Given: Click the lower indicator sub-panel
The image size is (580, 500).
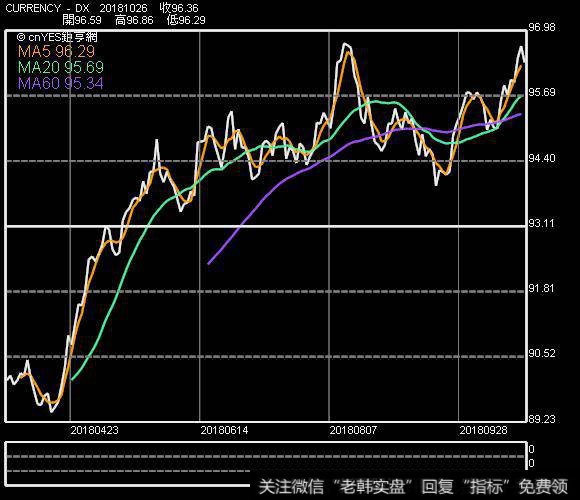Looking at the screenshot, I should [x=266, y=463].
